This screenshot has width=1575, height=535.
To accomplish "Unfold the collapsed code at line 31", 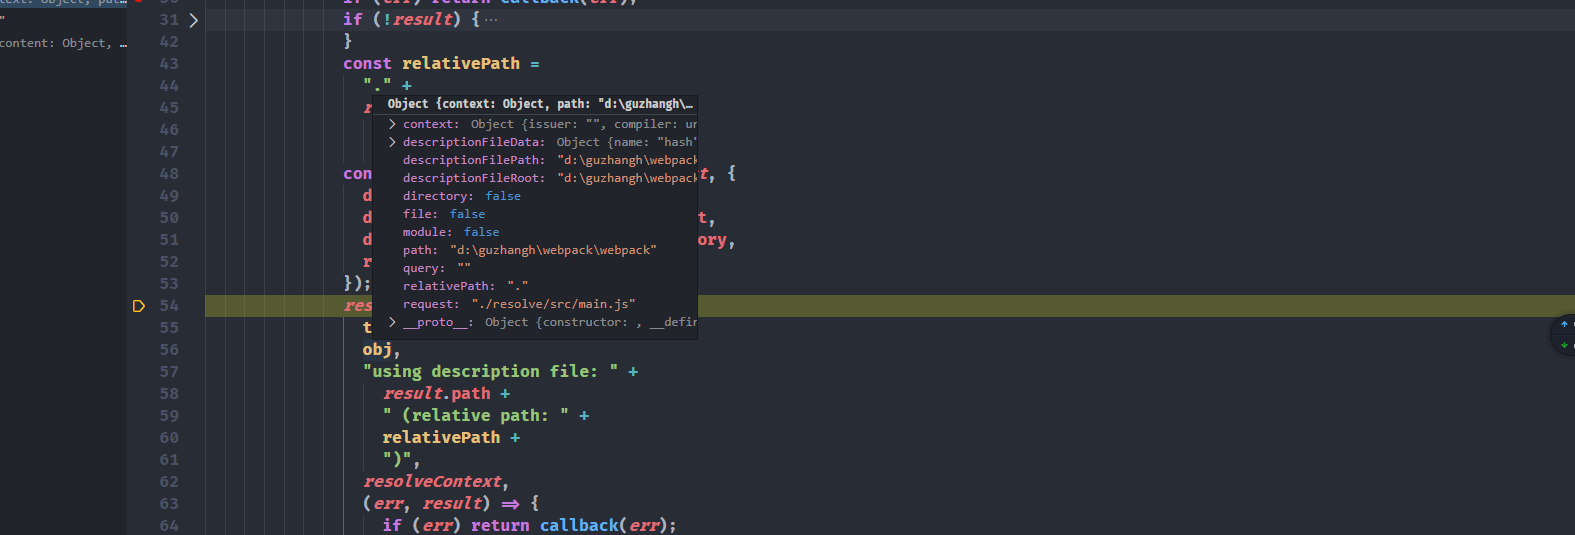I will pos(194,20).
